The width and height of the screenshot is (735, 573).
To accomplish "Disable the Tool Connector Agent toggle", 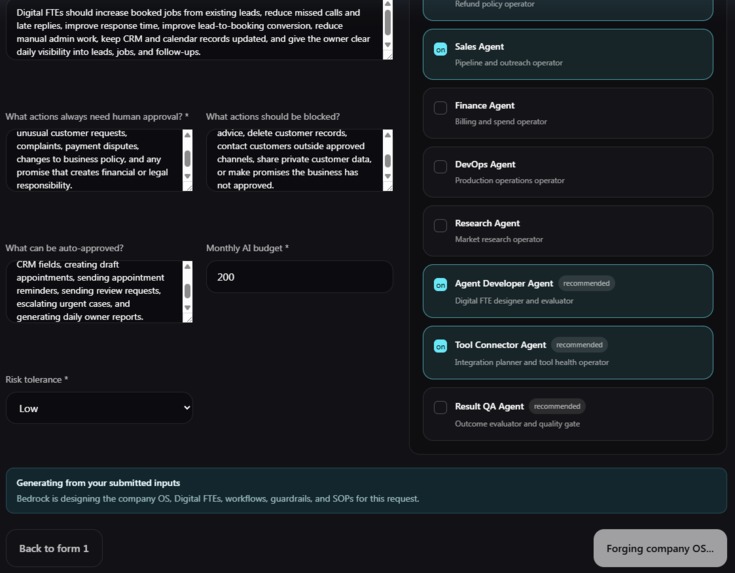I will pos(440,346).
